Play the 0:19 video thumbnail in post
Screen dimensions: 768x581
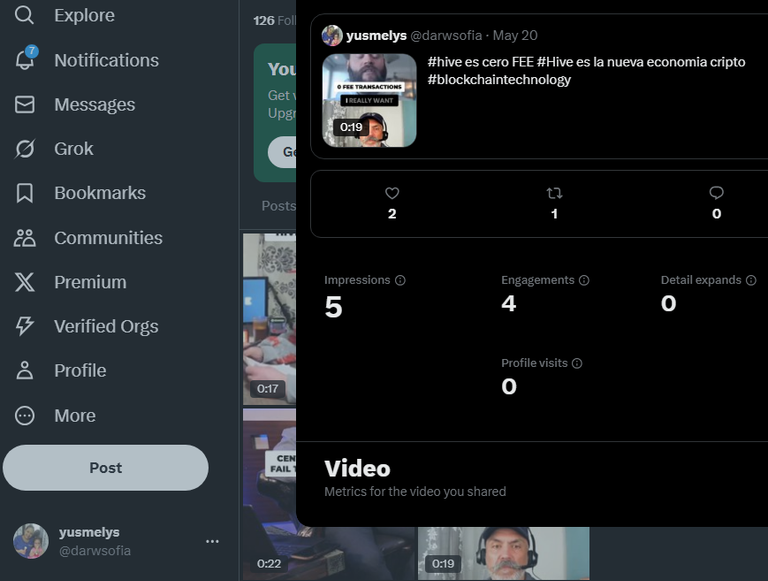369,100
